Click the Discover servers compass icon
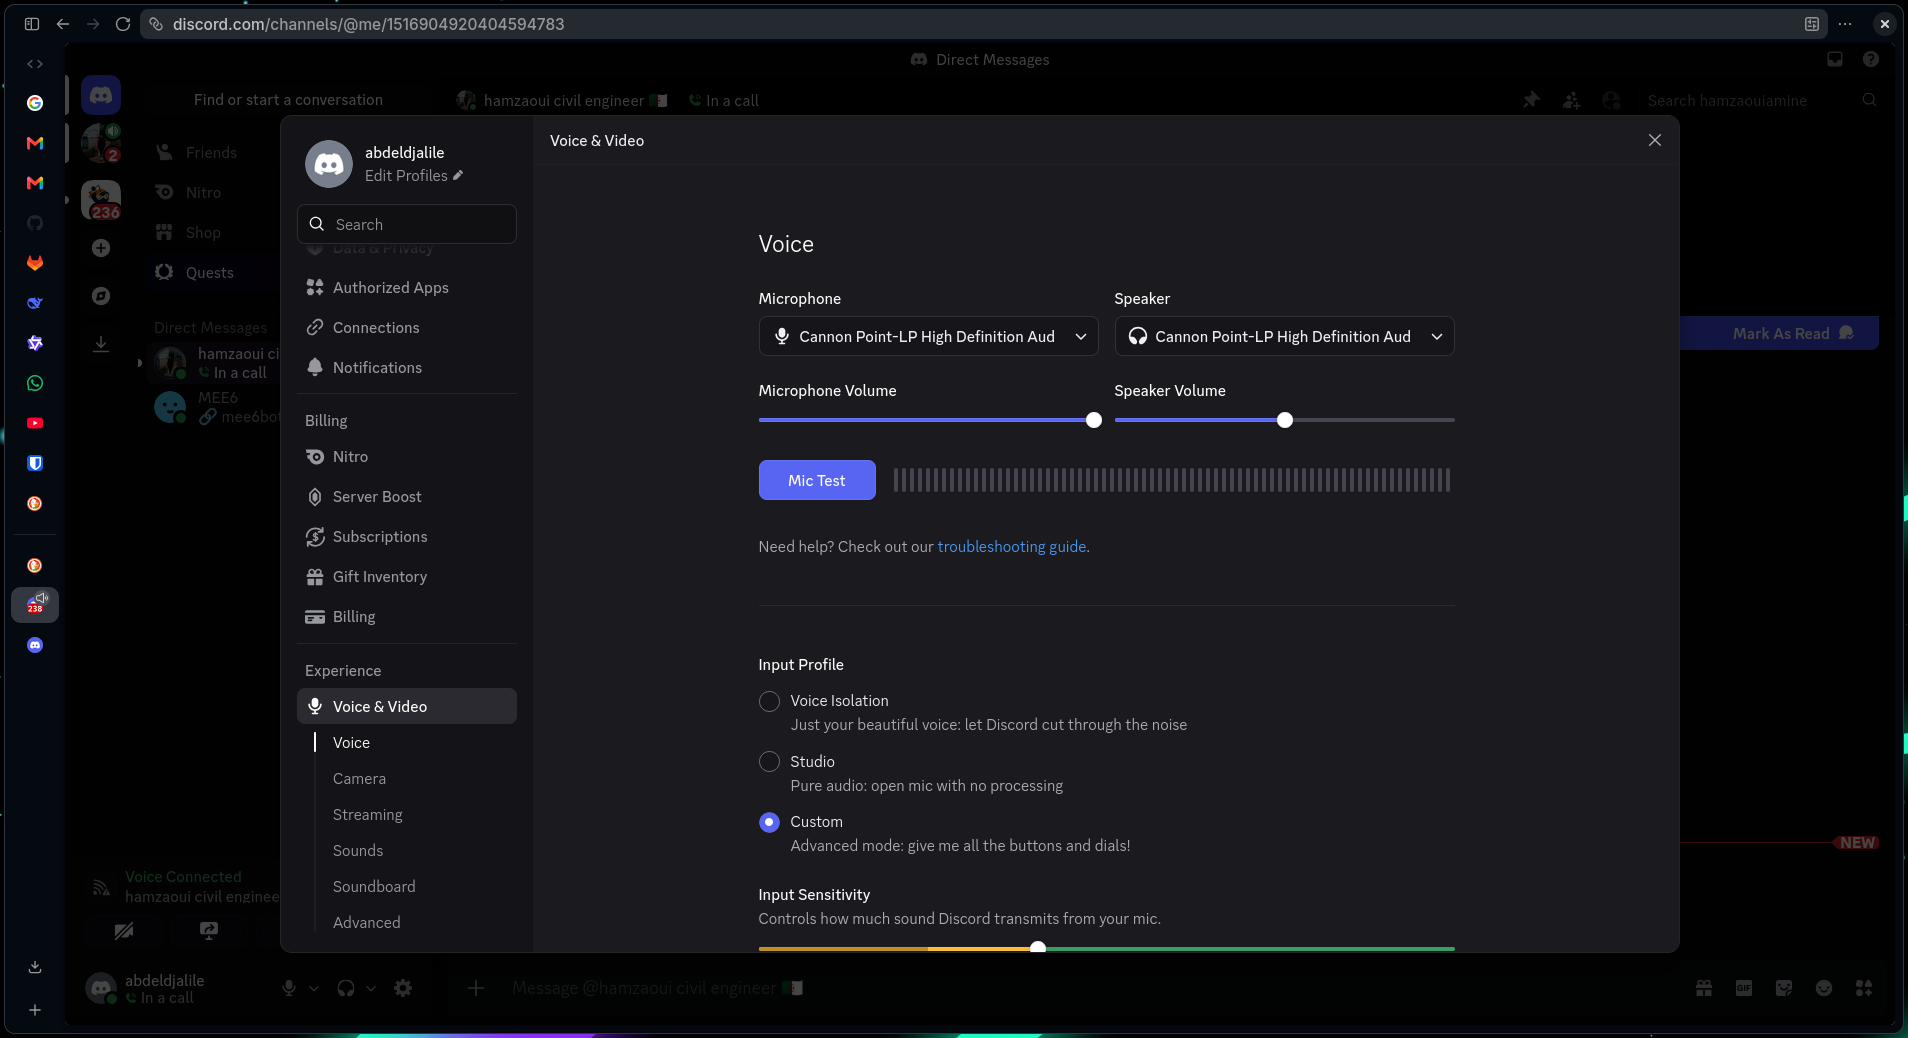Image resolution: width=1908 pixels, height=1038 pixels. pos(101,296)
